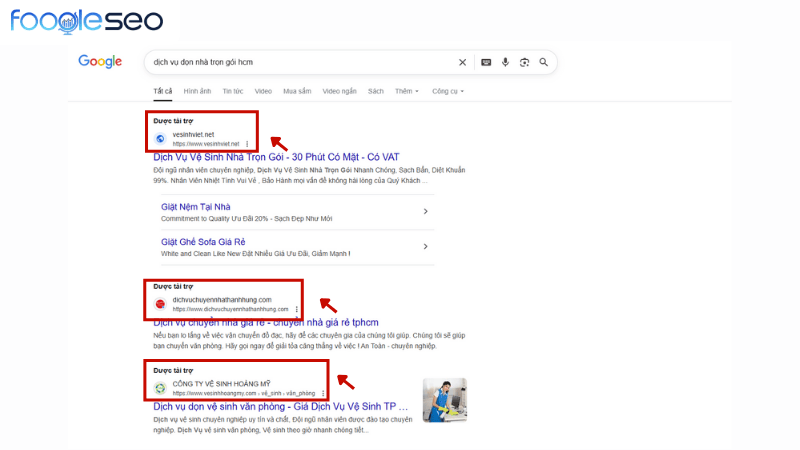Click Commitment to Quality Ưu Đãi 20% description
This screenshot has width=800, height=450.
tap(246, 219)
